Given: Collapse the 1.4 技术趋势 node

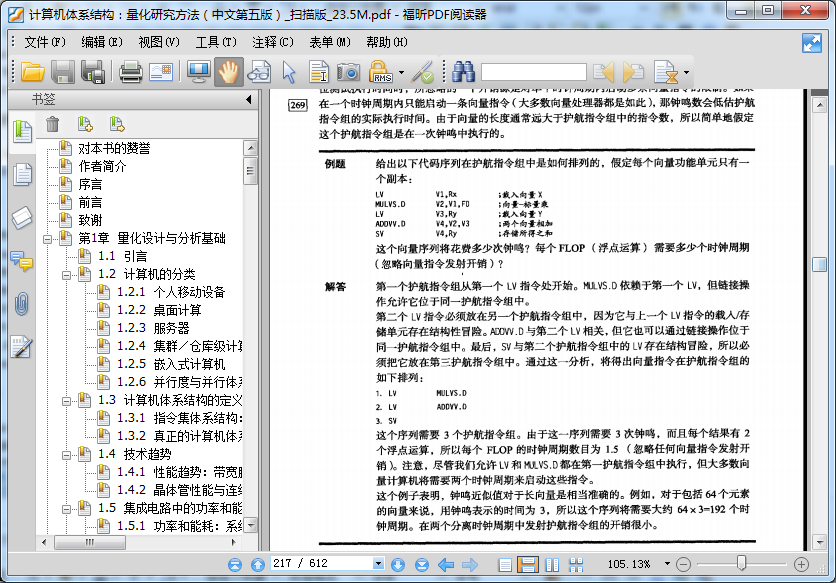Looking at the screenshot, I should [x=66, y=455].
